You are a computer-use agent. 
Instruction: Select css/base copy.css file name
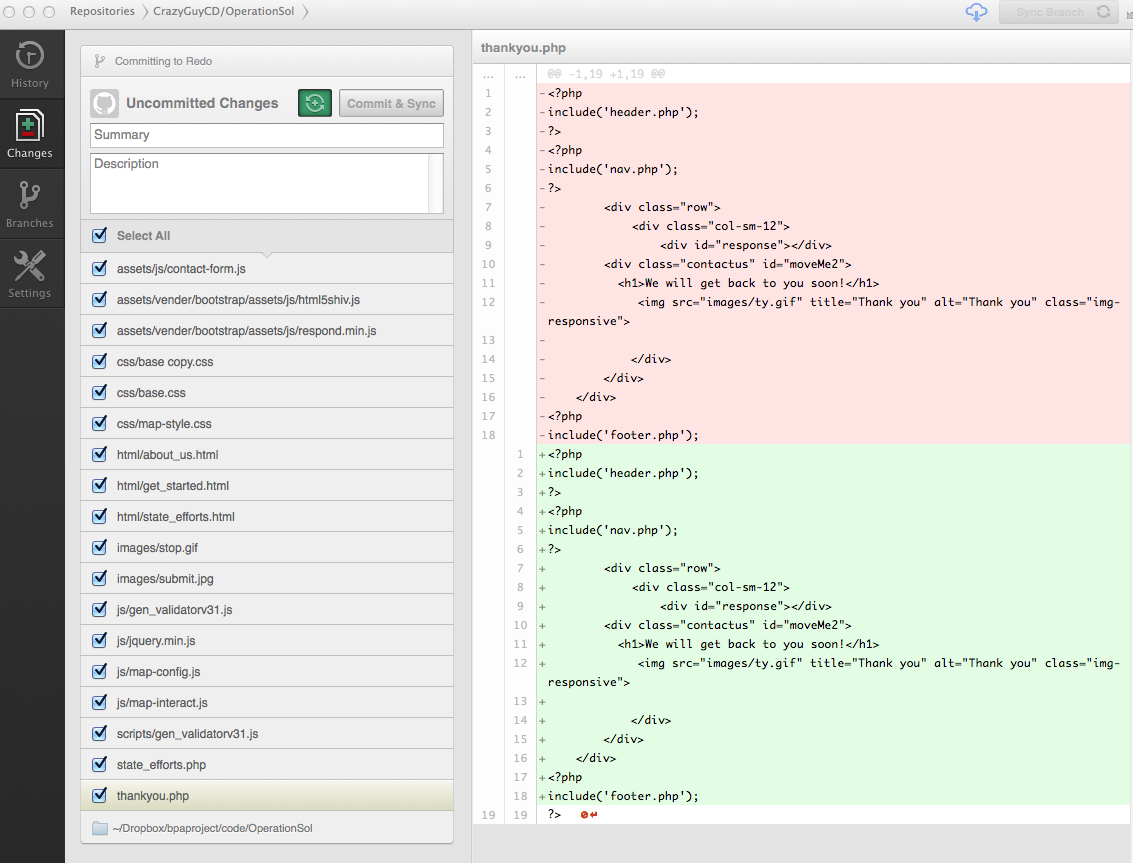[165, 362]
